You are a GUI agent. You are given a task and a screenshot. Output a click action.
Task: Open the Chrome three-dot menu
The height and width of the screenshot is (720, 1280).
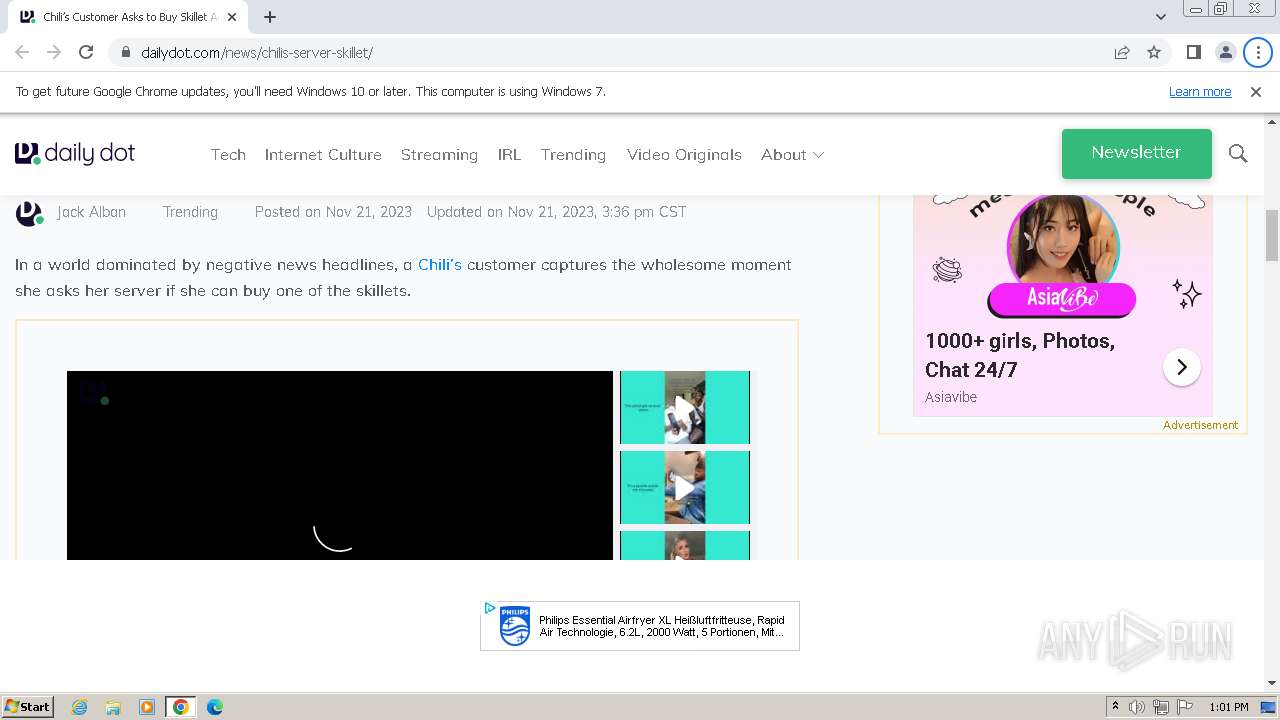tap(1258, 52)
